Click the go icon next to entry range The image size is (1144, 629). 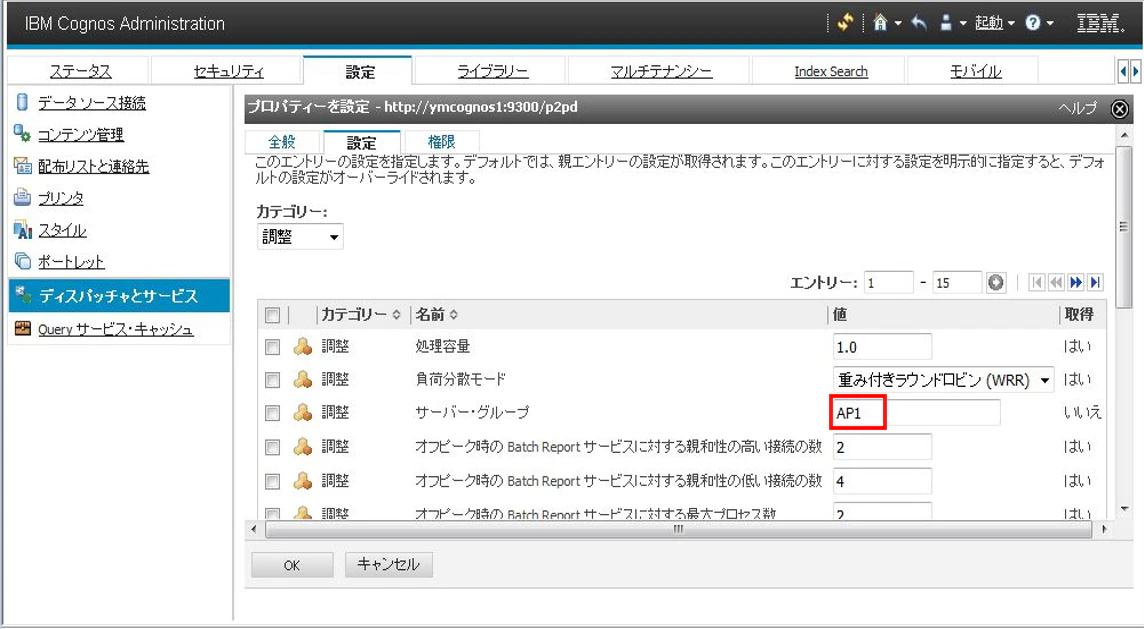point(995,282)
